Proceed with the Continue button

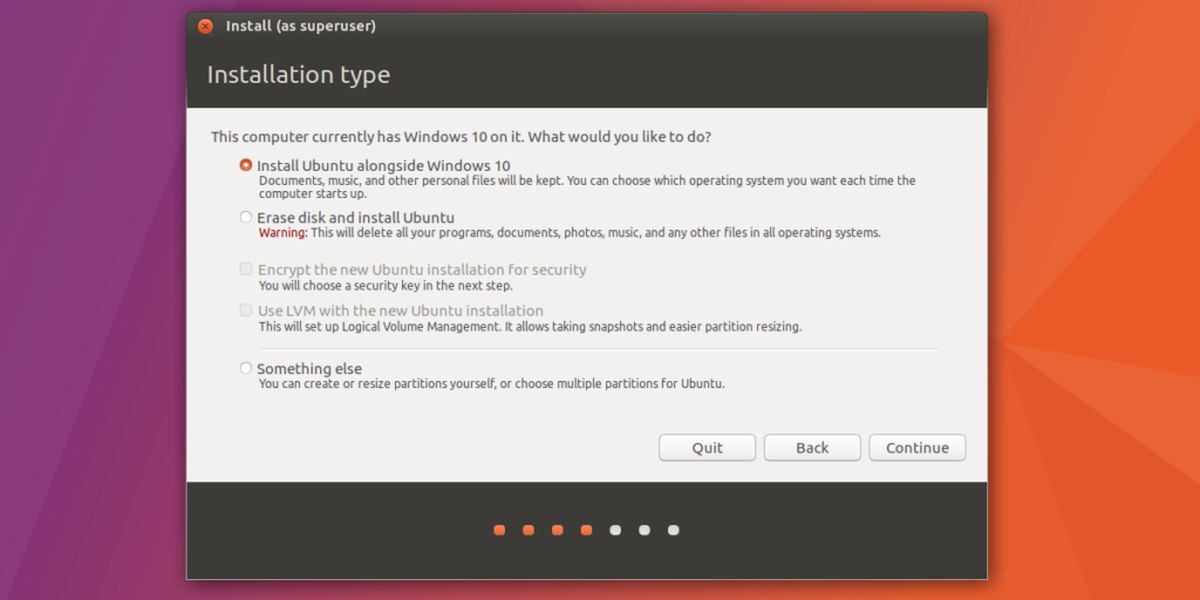click(x=917, y=447)
